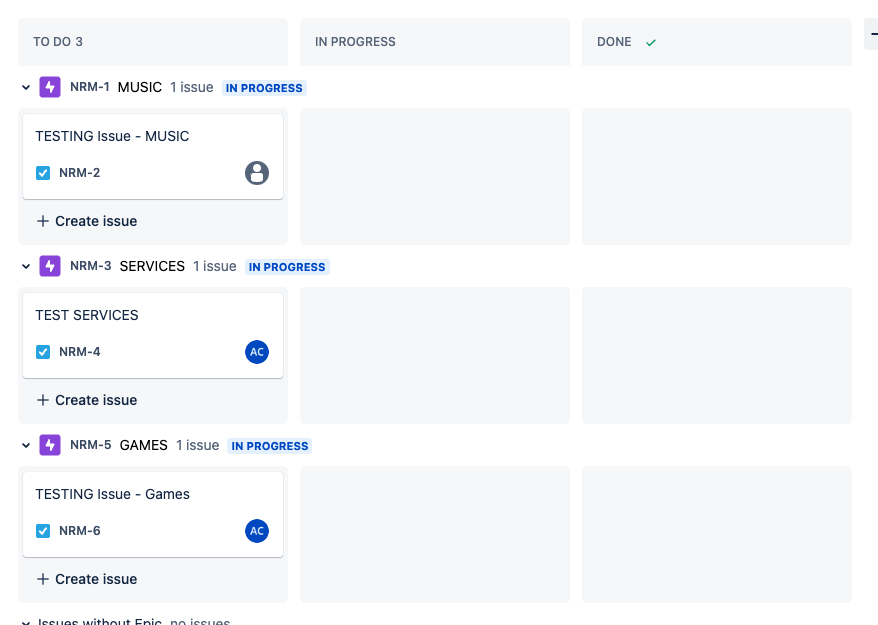Image resolution: width=878 pixels, height=625 pixels.
Task: Click the AC assignee avatar on NRM-6 card
Action: [257, 531]
